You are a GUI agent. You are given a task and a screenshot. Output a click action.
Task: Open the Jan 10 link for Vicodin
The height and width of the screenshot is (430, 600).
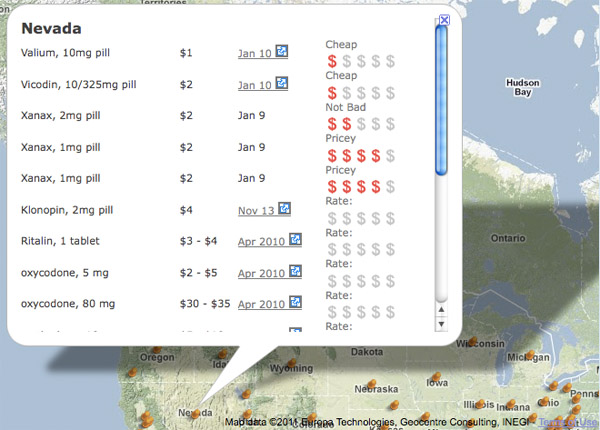tap(254, 85)
